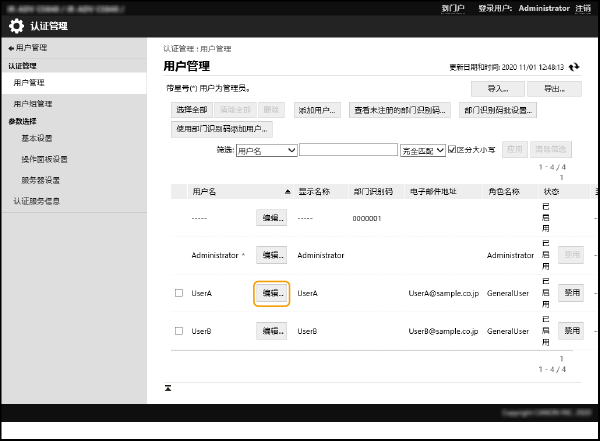Click the scroll-to-top arrow icon below the table
This screenshot has width=600, height=441.
[168, 387]
